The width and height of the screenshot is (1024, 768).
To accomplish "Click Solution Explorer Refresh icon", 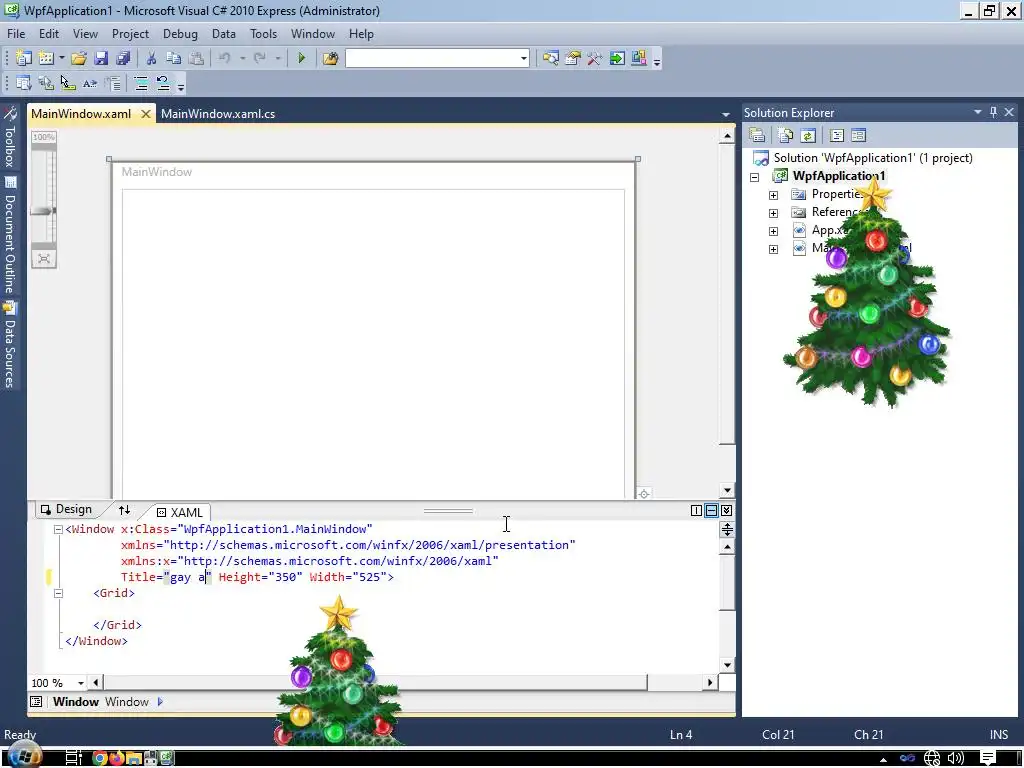I will 808,135.
